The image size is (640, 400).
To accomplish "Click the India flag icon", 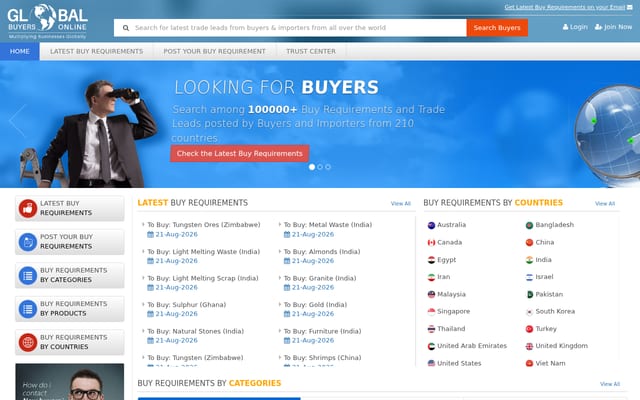I will click(x=529, y=260).
